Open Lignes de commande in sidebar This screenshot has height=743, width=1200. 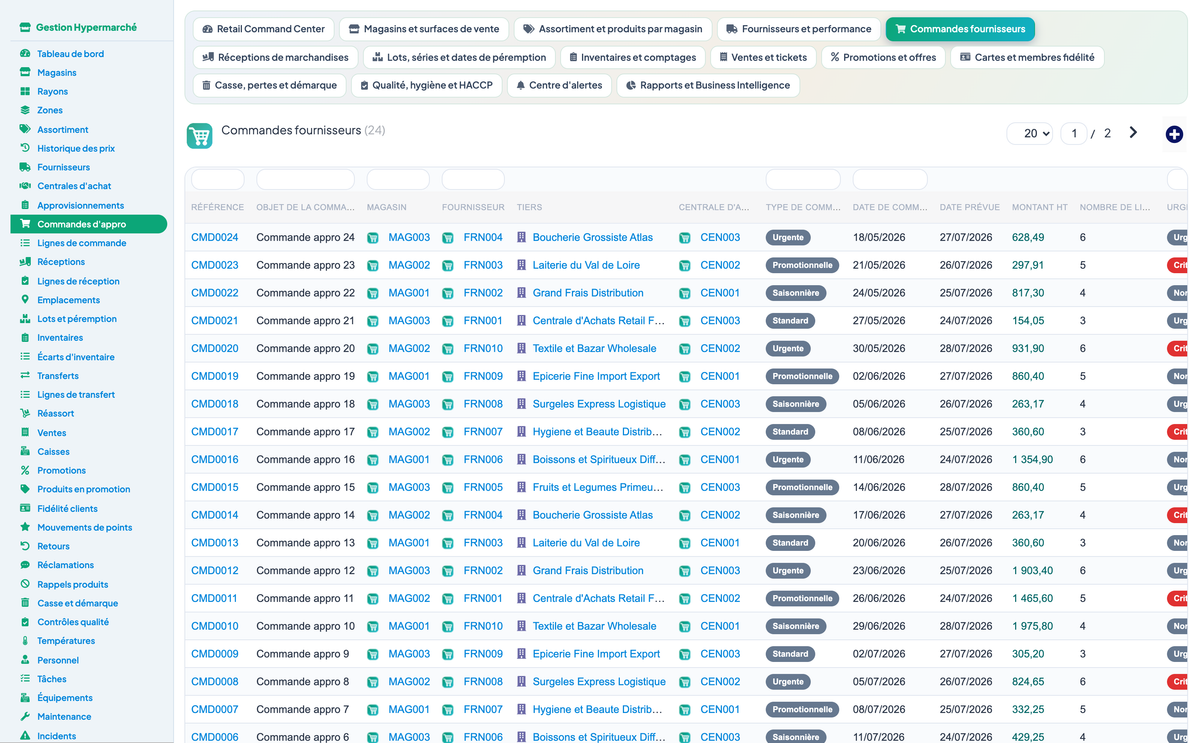tap(82, 243)
